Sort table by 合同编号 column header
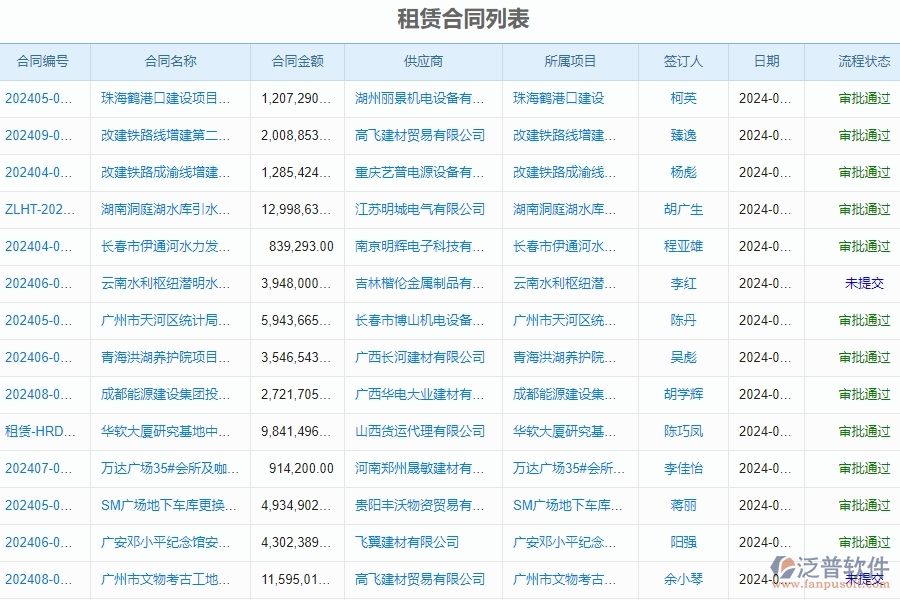Screen dimensions: 900x600 [x=44, y=61]
